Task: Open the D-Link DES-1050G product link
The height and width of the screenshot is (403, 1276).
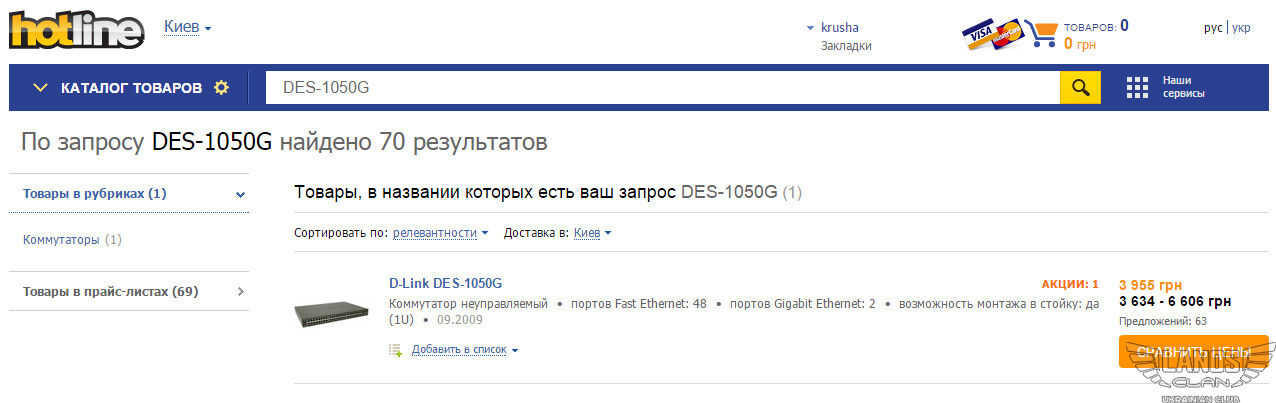Action: coord(445,283)
